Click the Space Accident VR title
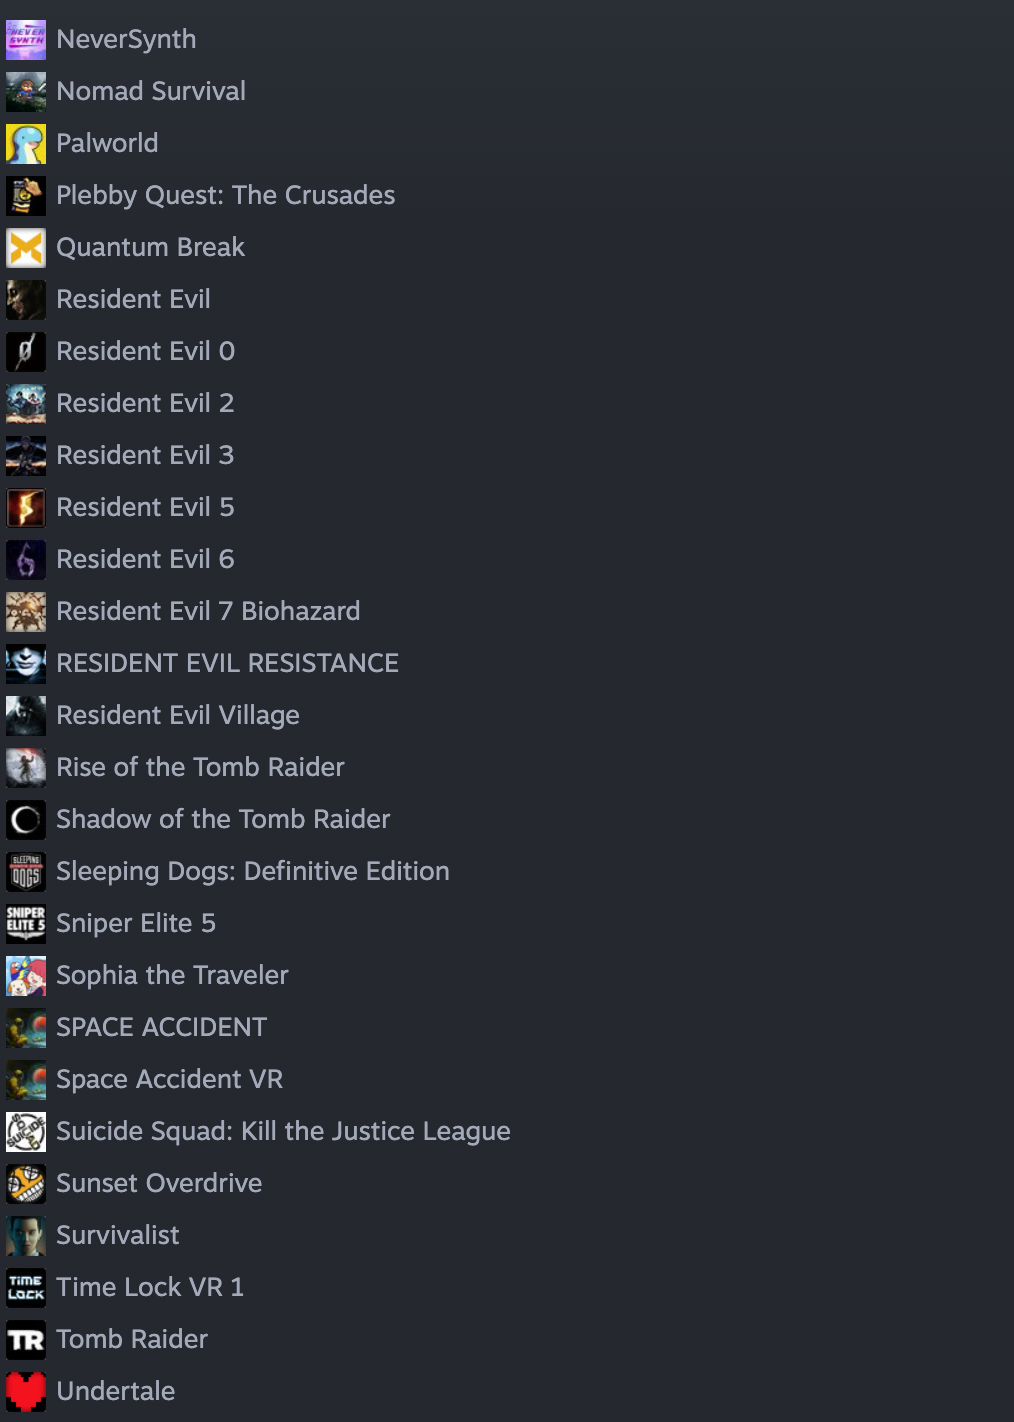This screenshot has width=1014, height=1422. [x=170, y=1079]
